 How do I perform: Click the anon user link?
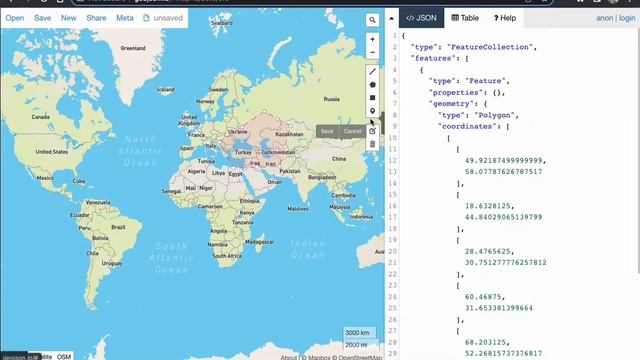[x=604, y=18]
